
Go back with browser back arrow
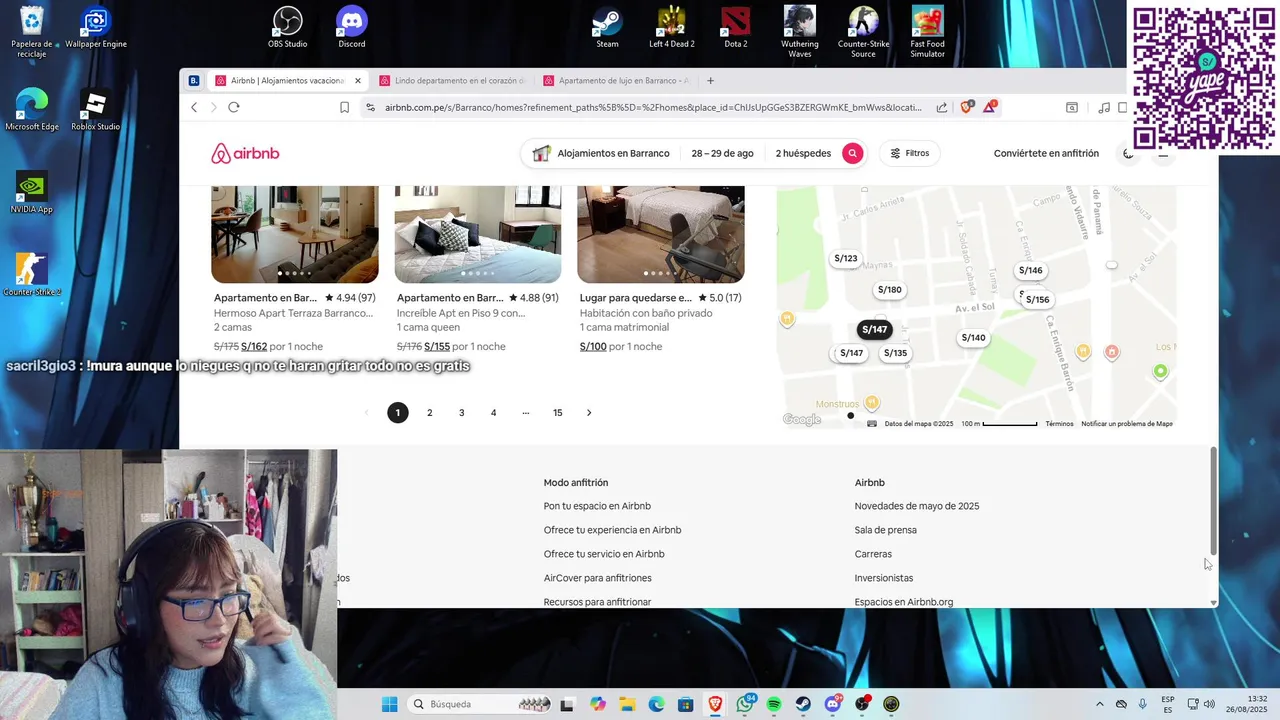pos(194,107)
